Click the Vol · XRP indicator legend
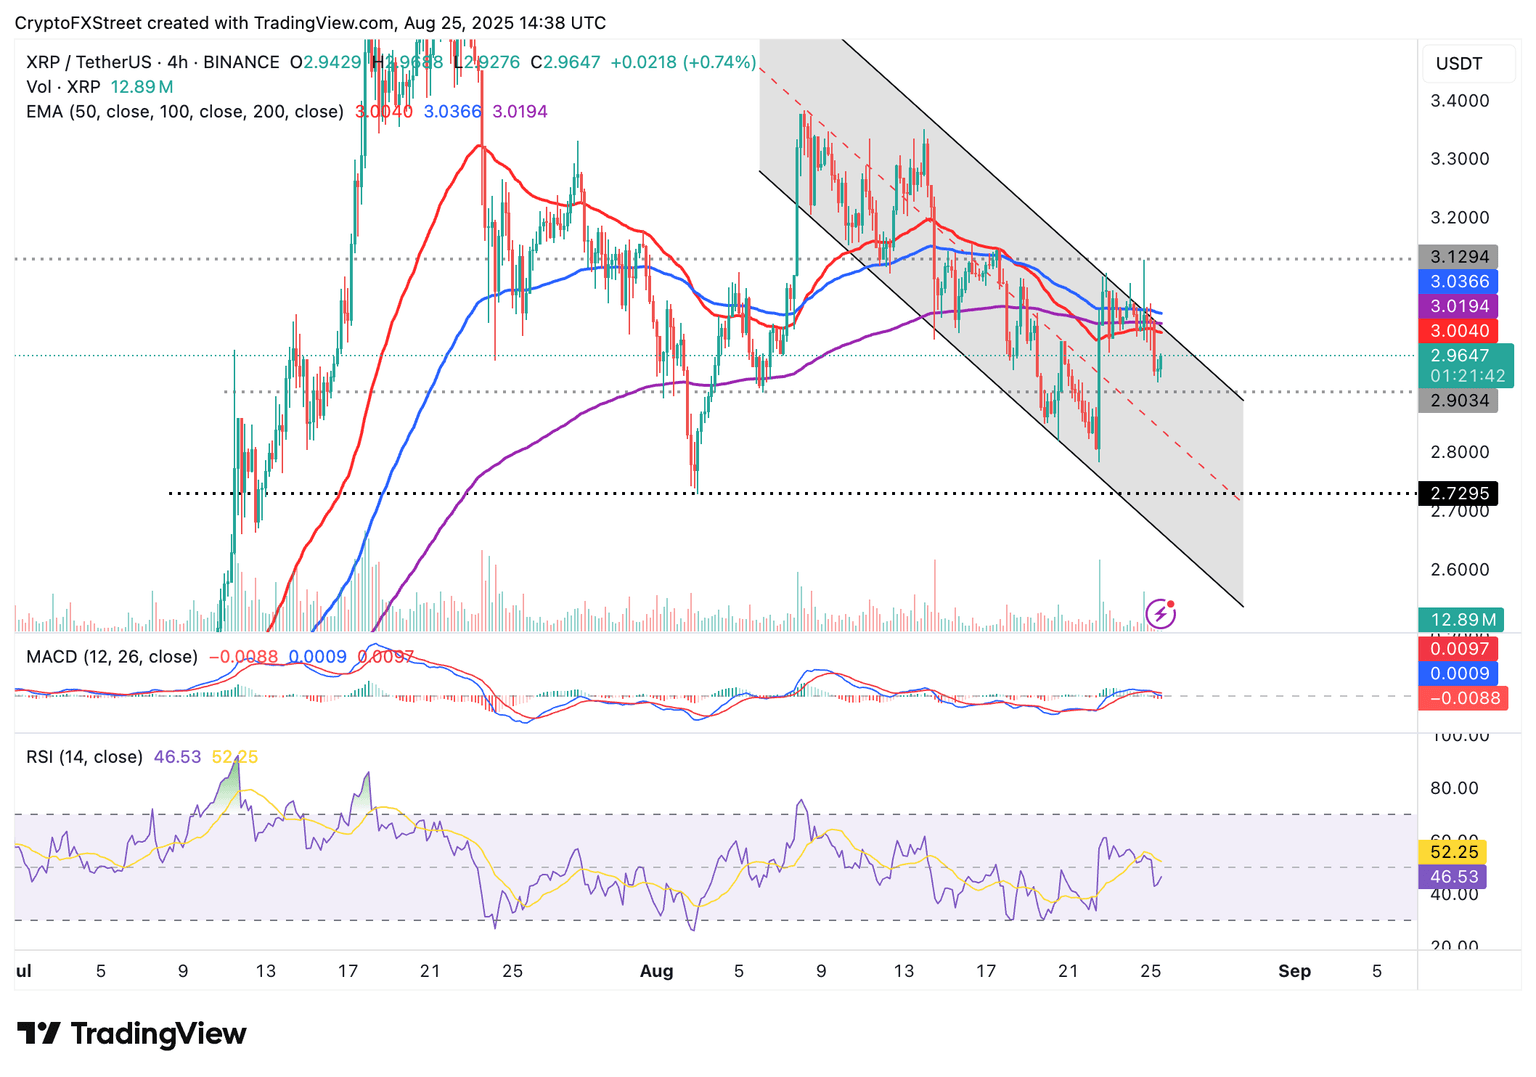Image resolution: width=1536 pixels, height=1077 pixels. pyautogui.click(x=63, y=87)
